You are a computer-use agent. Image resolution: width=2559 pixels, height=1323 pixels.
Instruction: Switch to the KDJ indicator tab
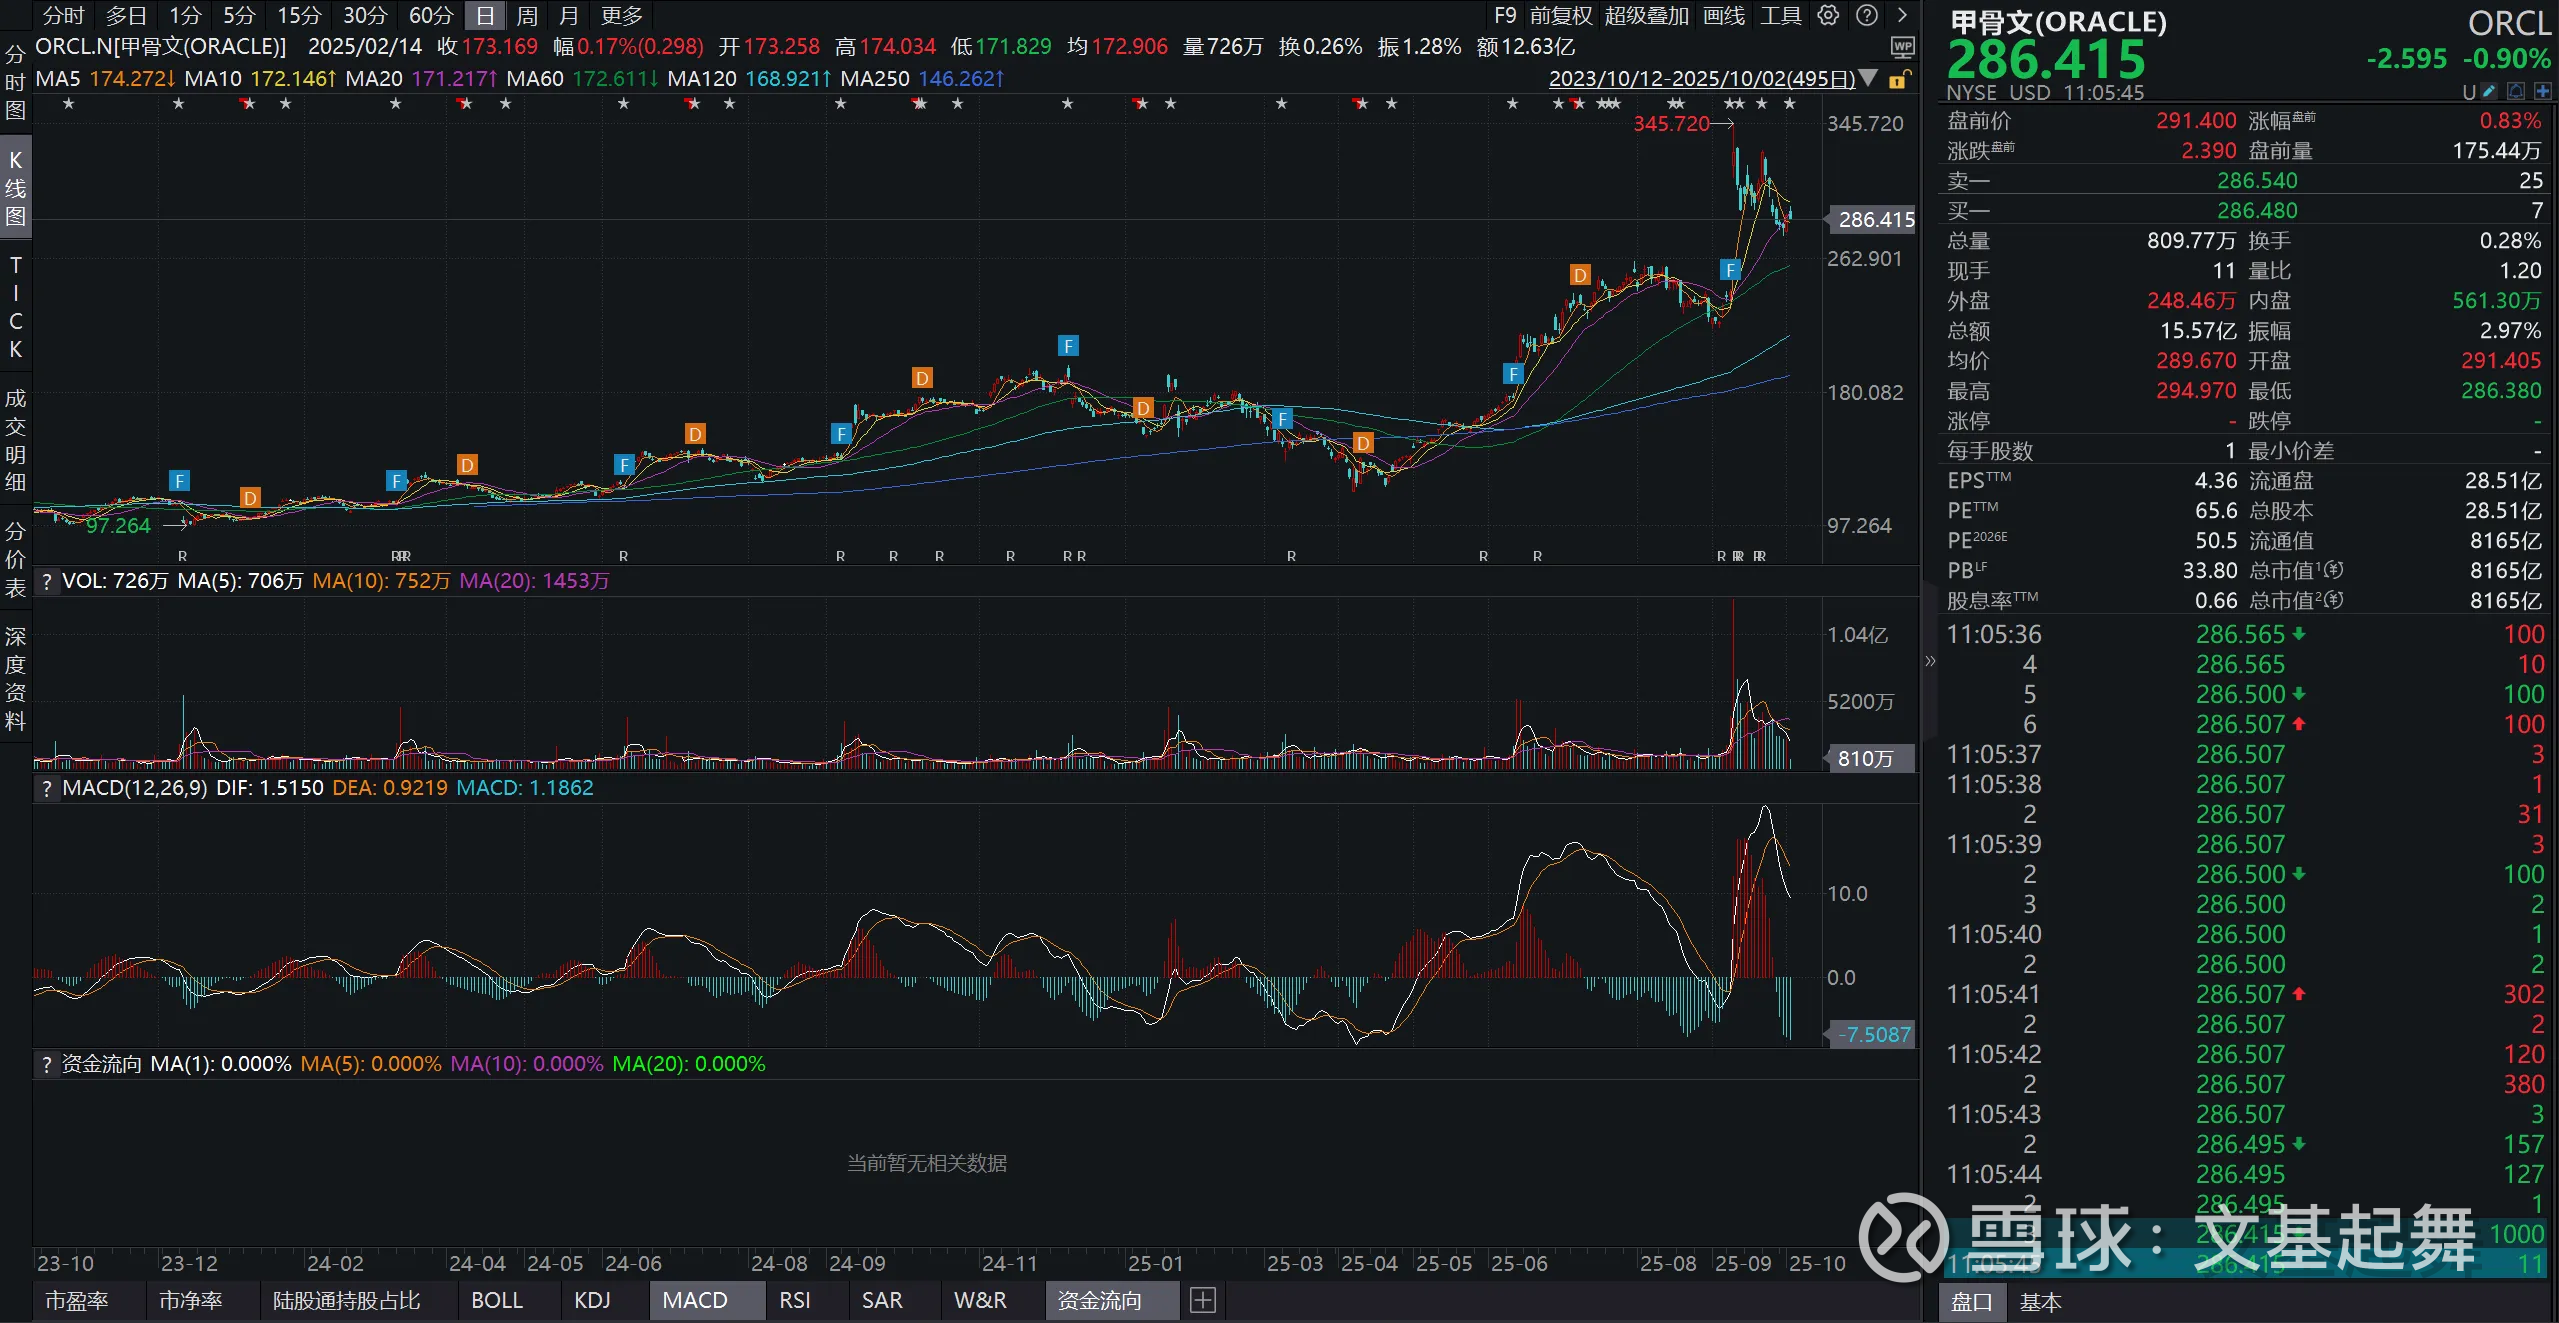(592, 1300)
